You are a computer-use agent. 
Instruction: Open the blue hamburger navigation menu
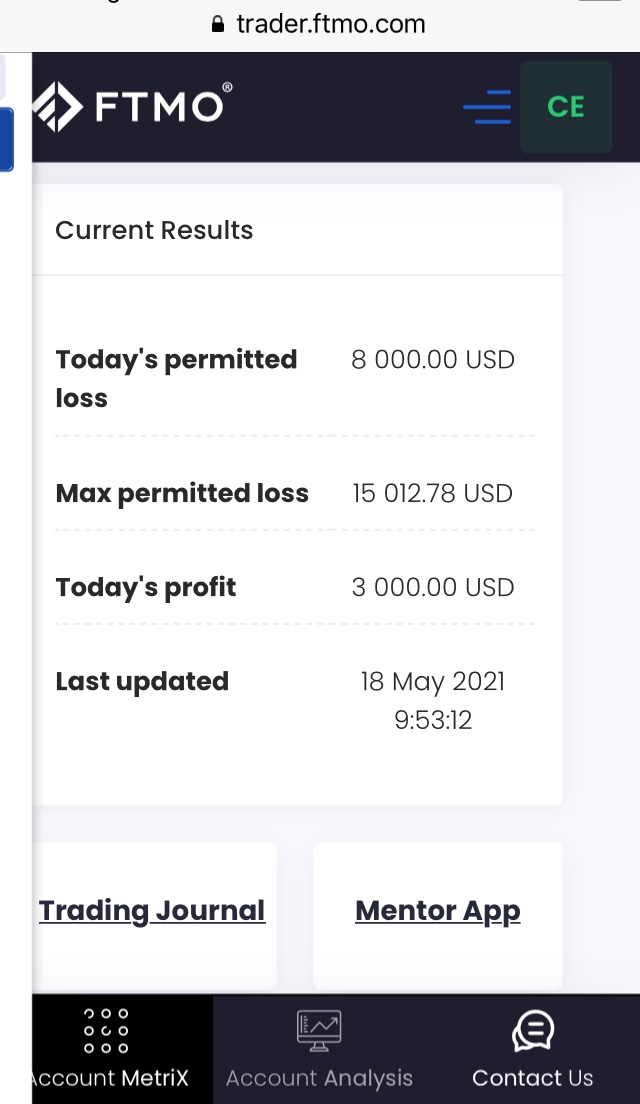[x=487, y=107]
